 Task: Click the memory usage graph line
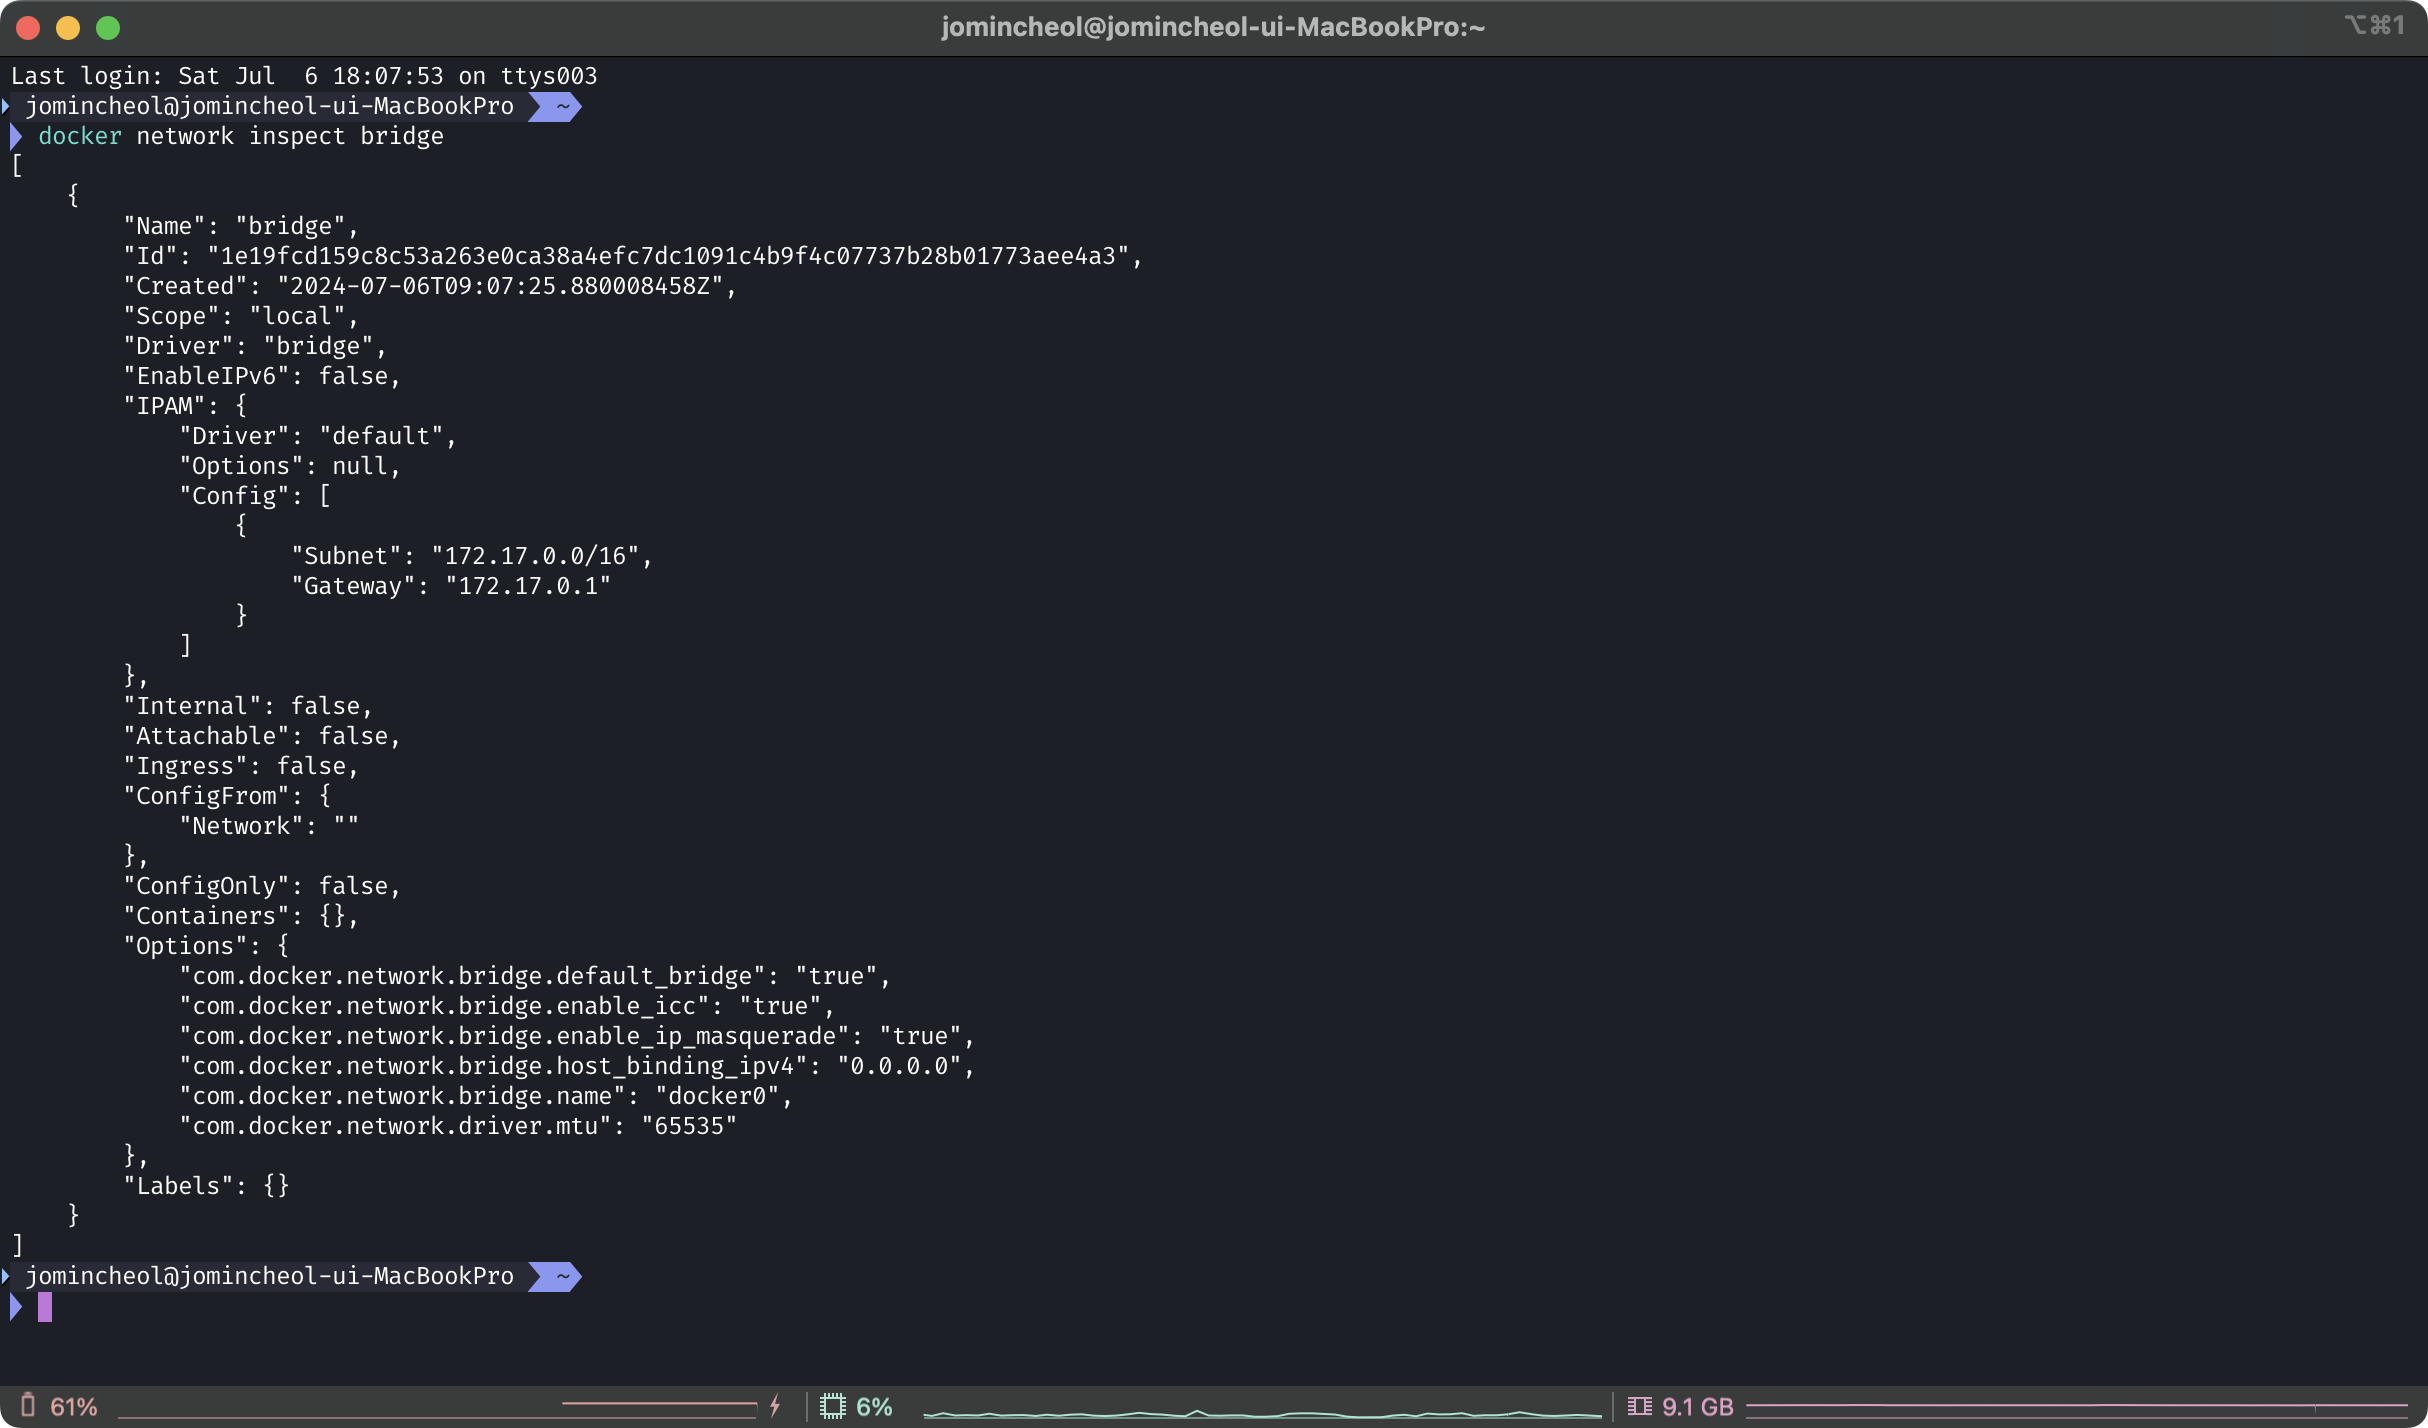click(x=2075, y=1407)
